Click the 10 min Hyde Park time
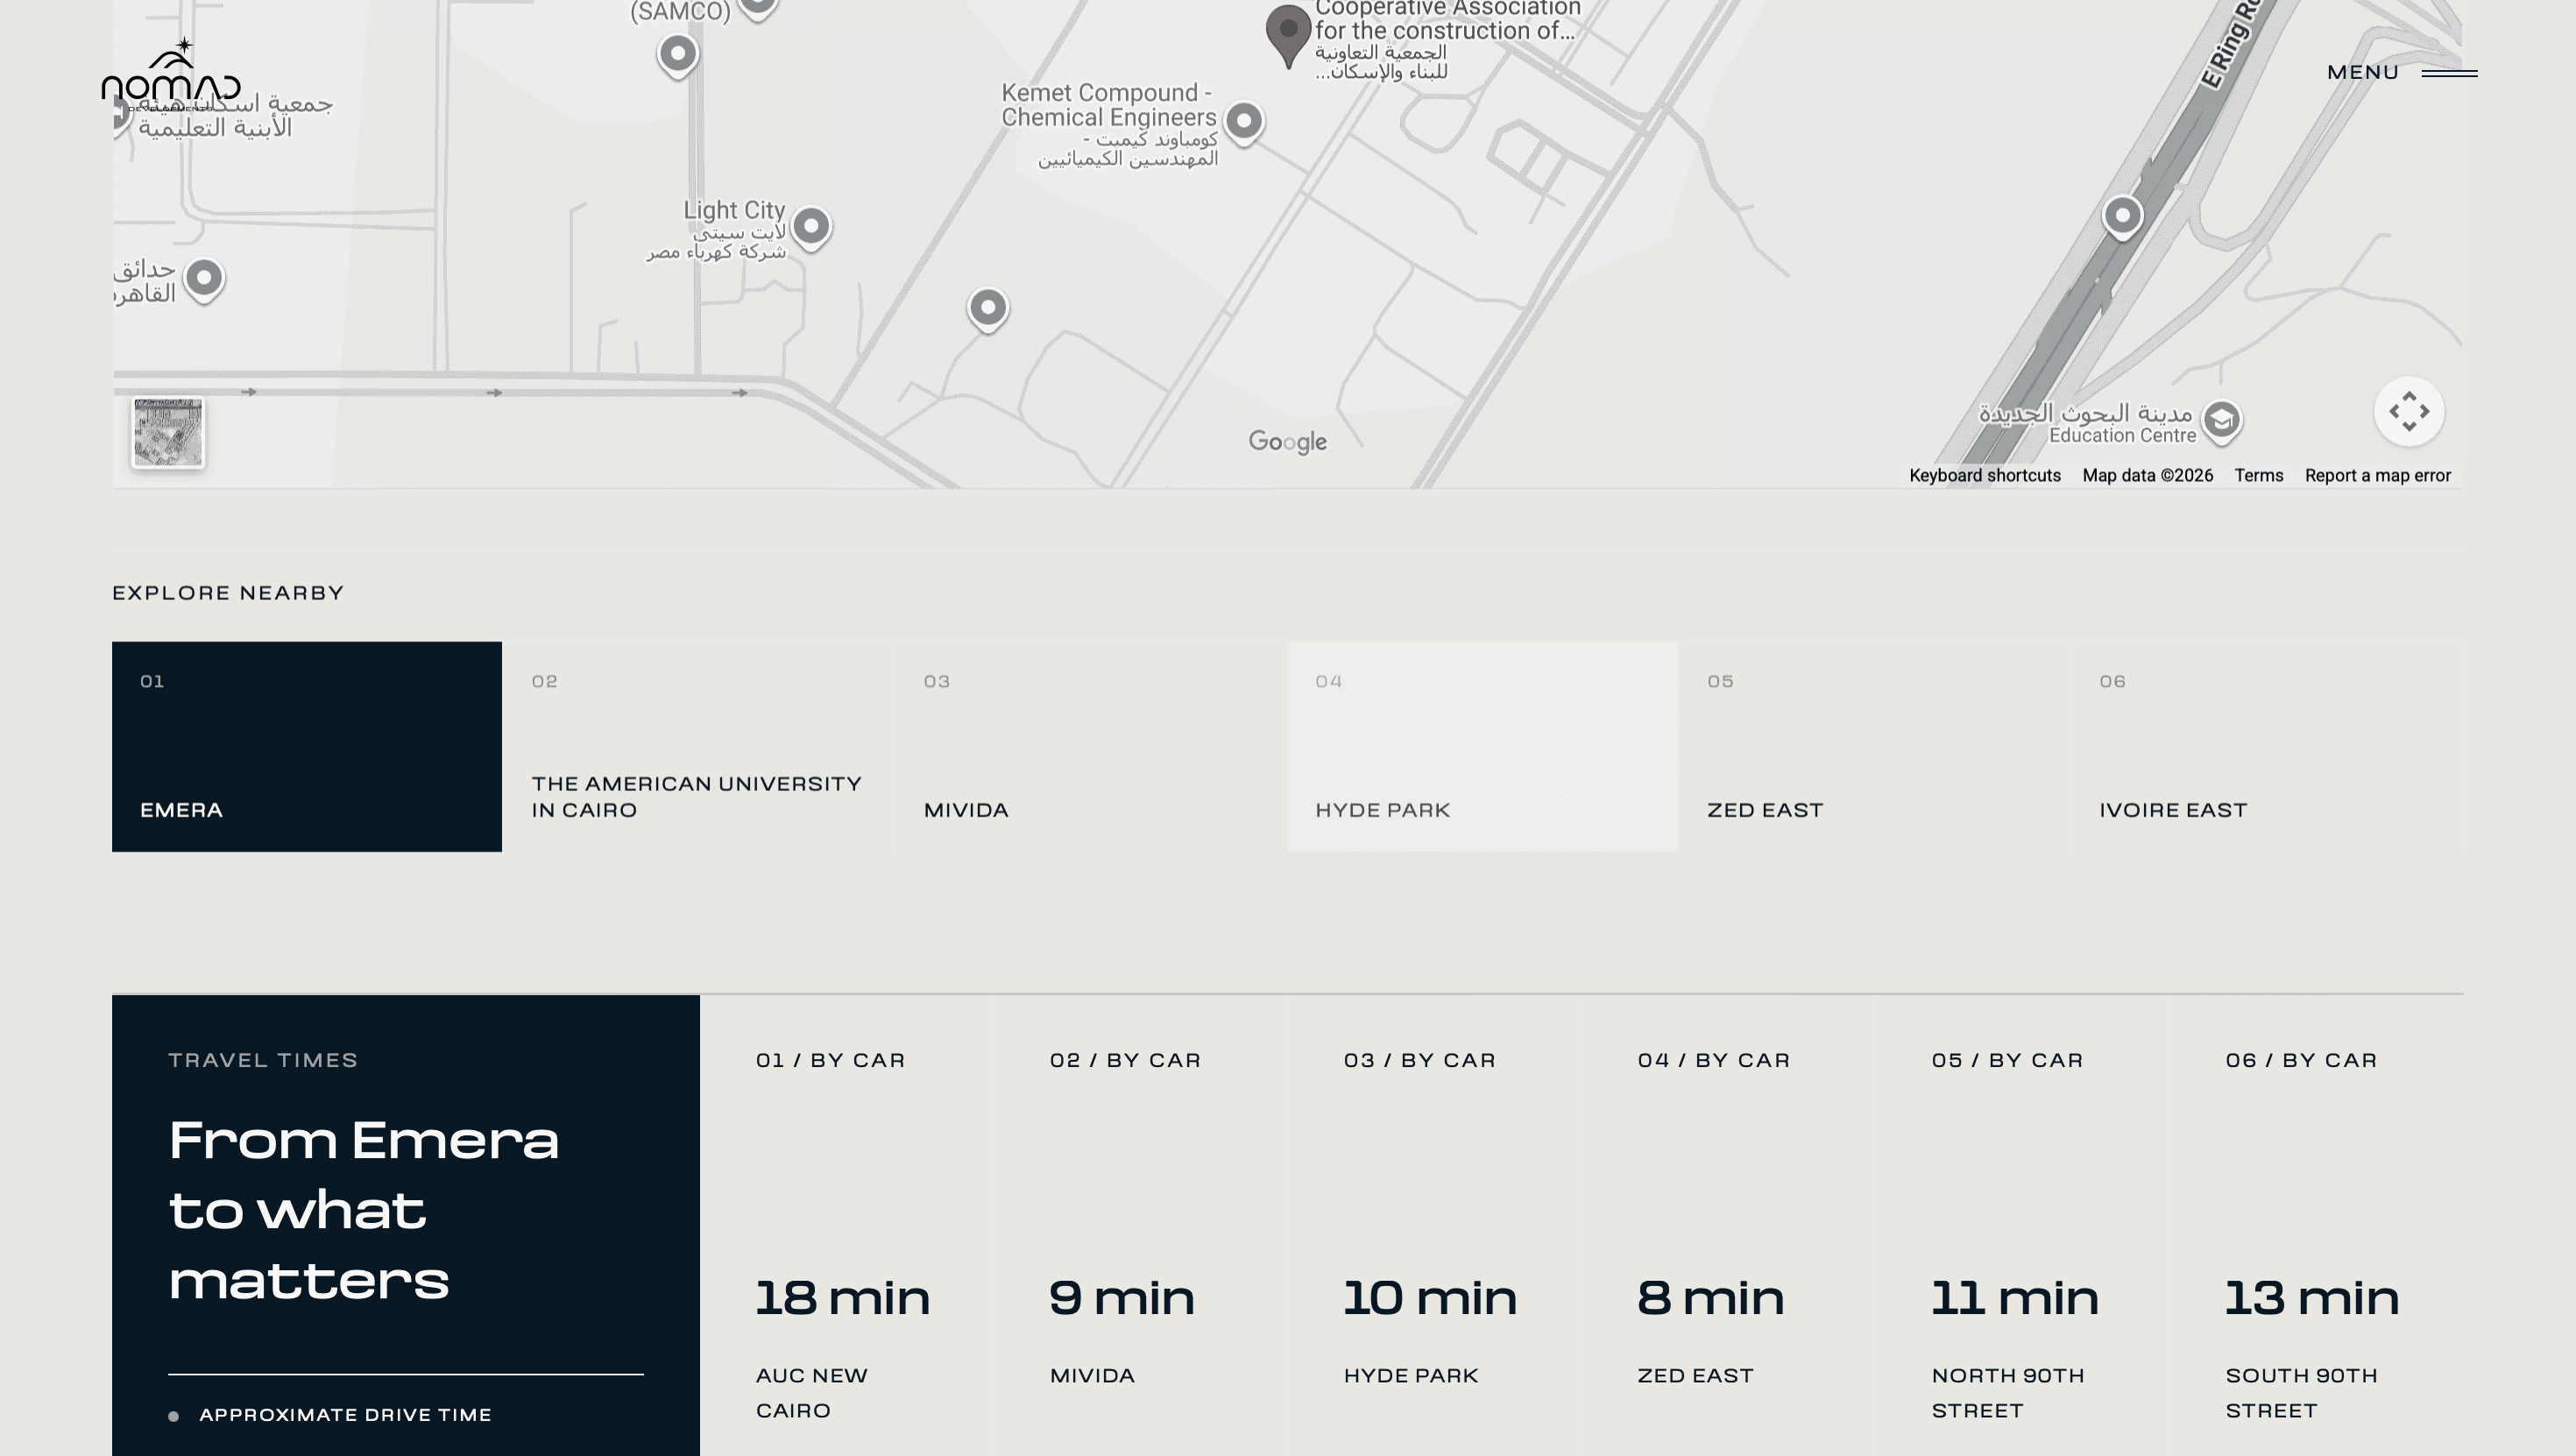The image size is (2576, 1456). click(1429, 1298)
